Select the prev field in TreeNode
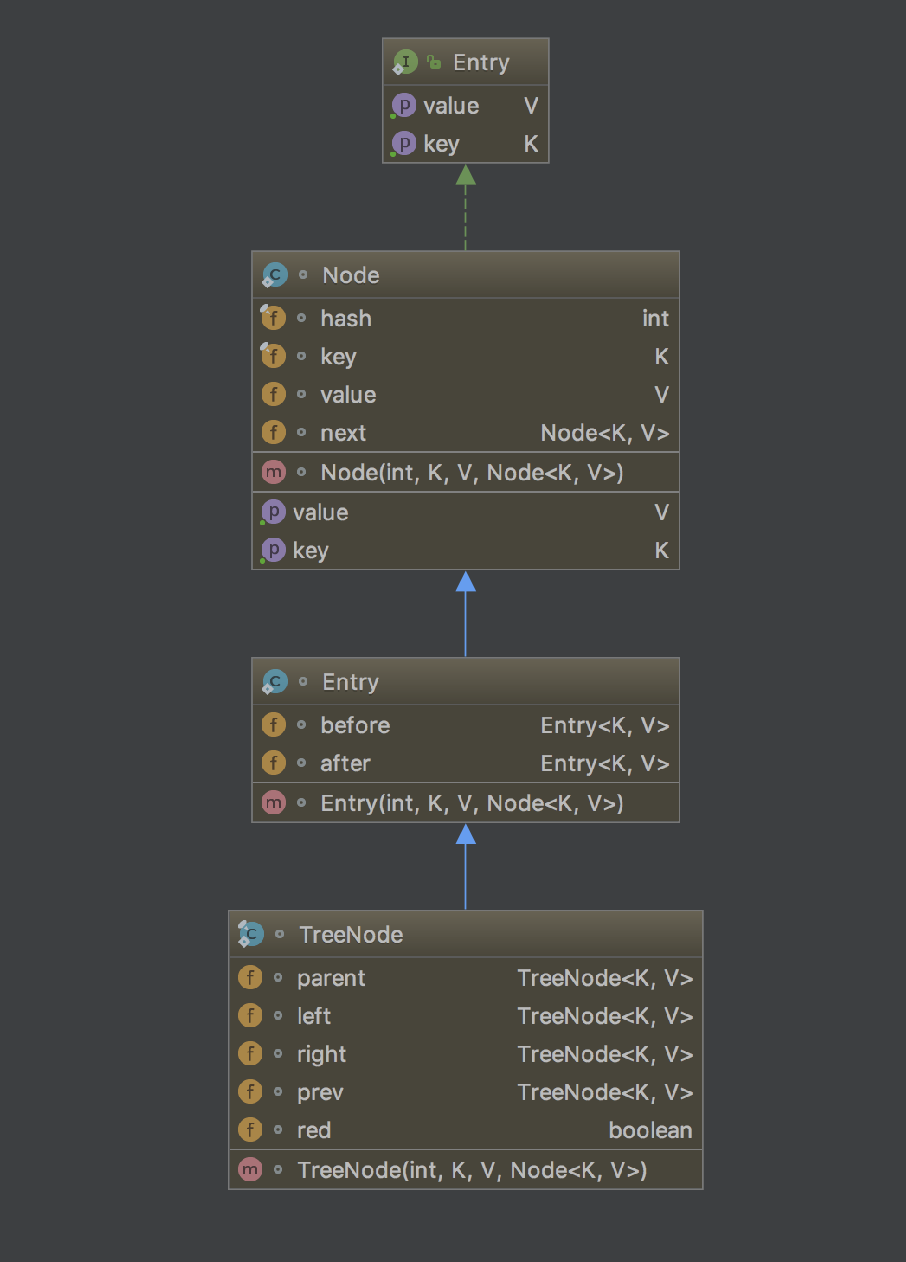The height and width of the screenshot is (1262, 906). point(320,1093)
